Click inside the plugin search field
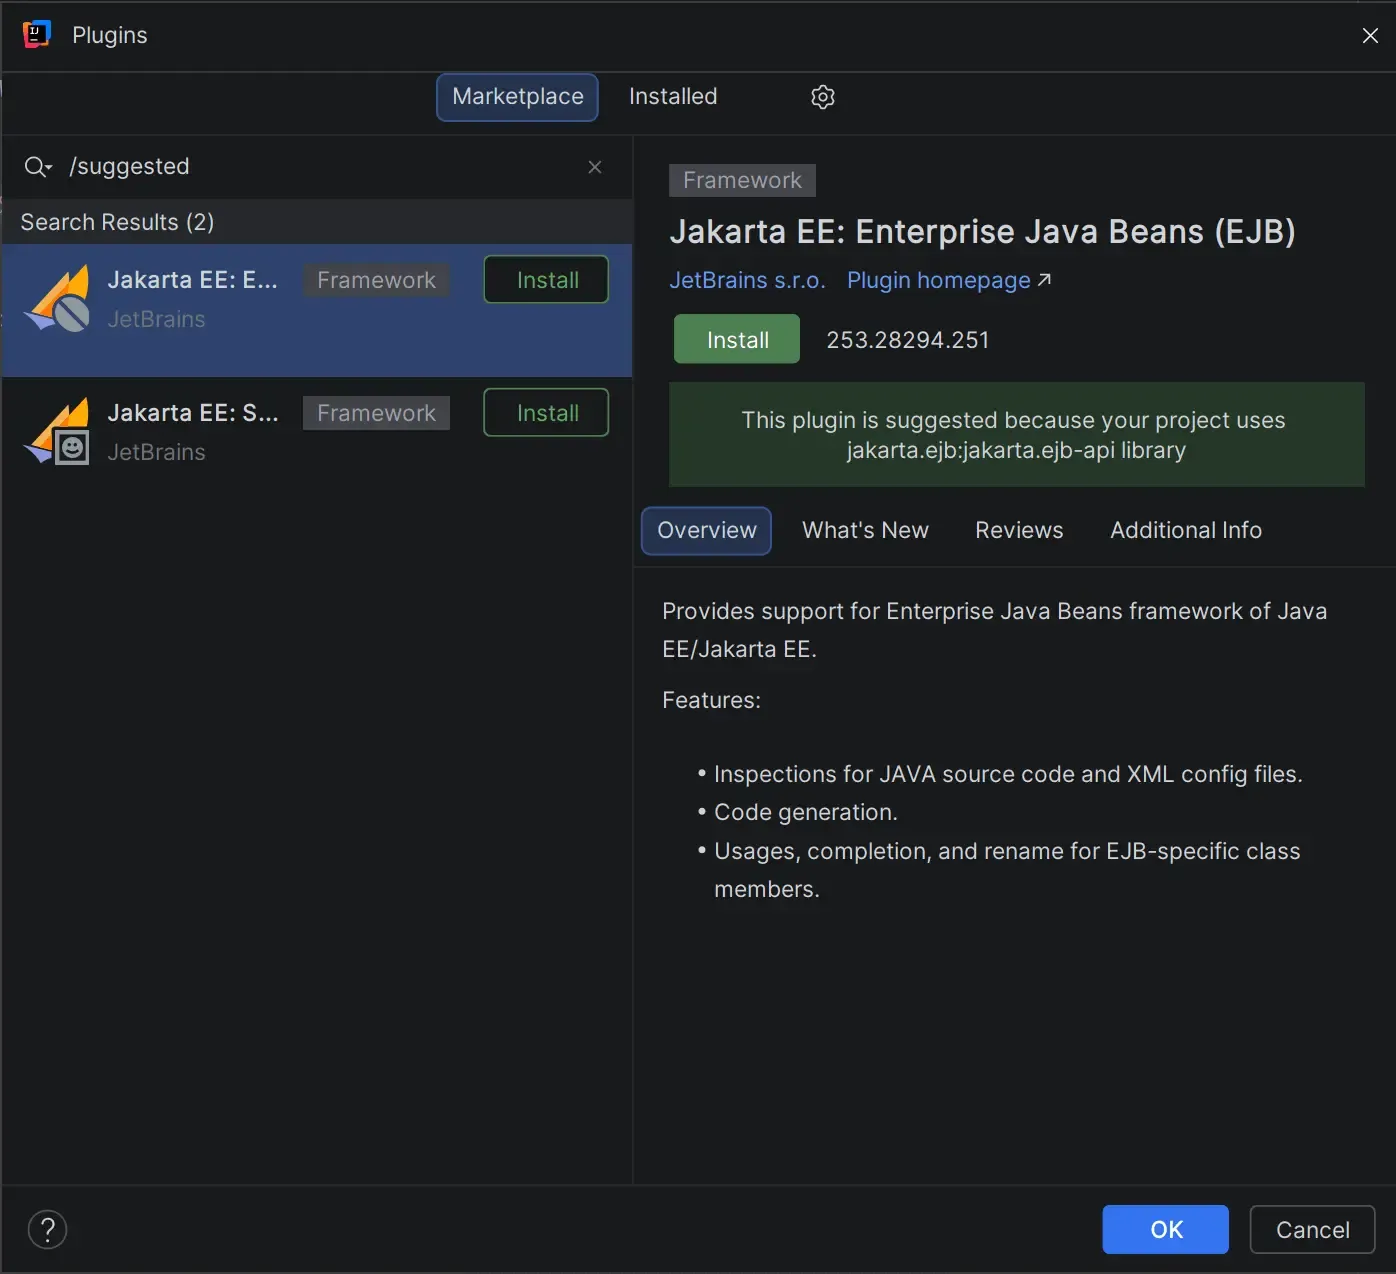1396x1274 pixels. click(x=320, y=167)
